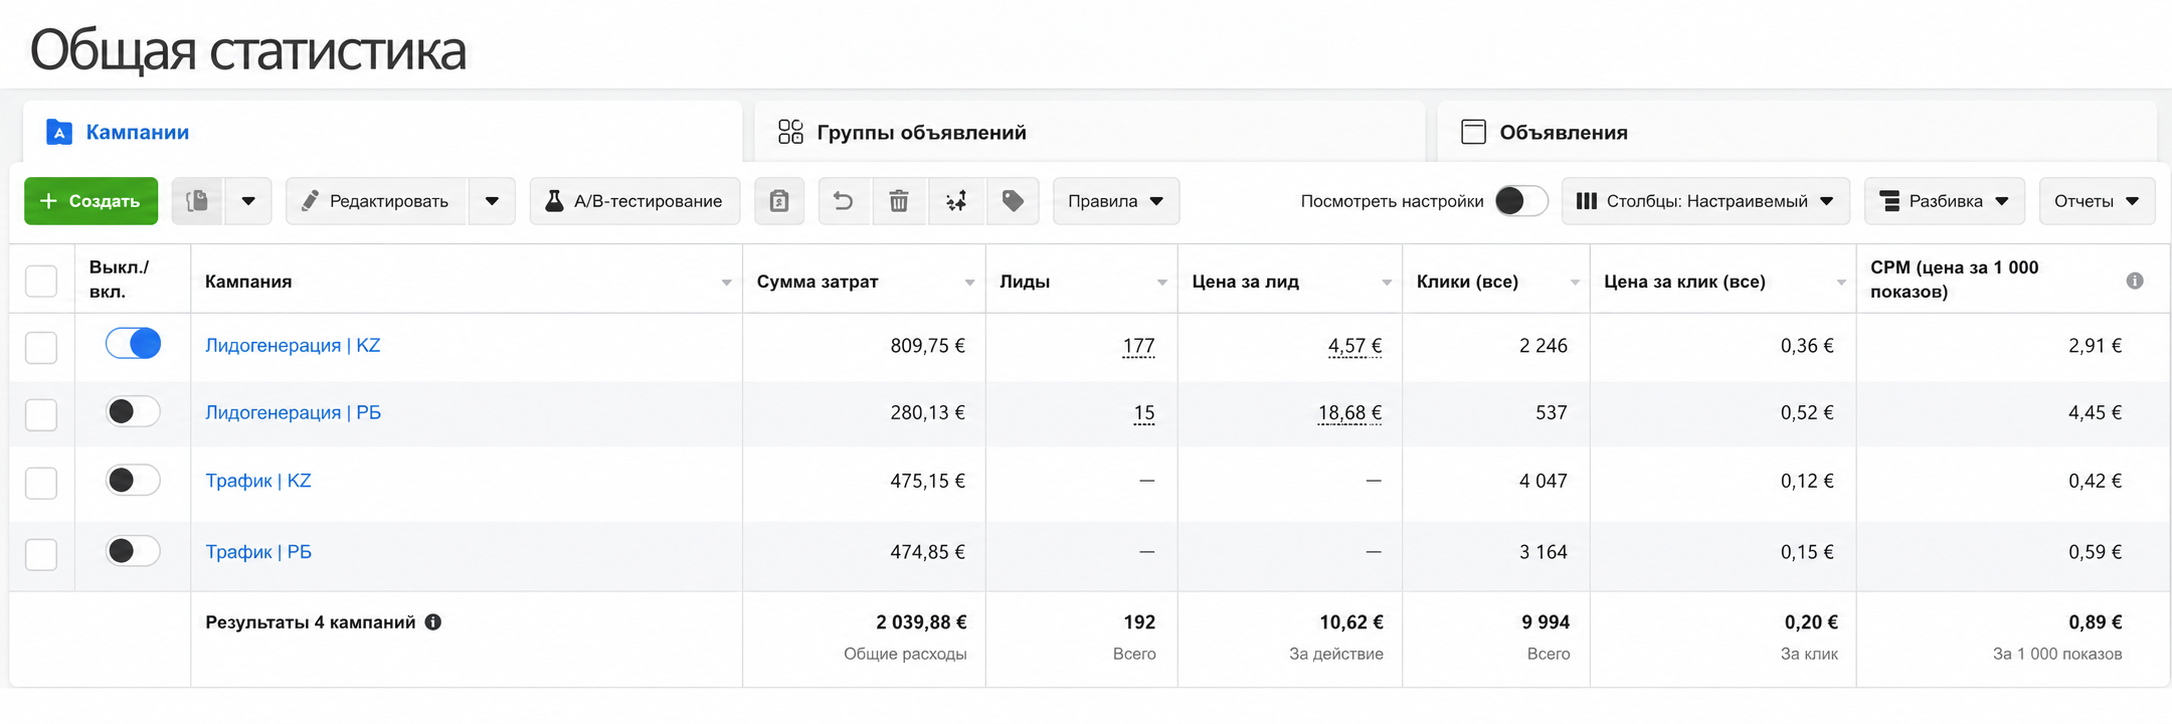Click the 9 994 total clicks value
Image resolution: width=2172 pixels, height=724 pixels.
[x=1546, y=622]
